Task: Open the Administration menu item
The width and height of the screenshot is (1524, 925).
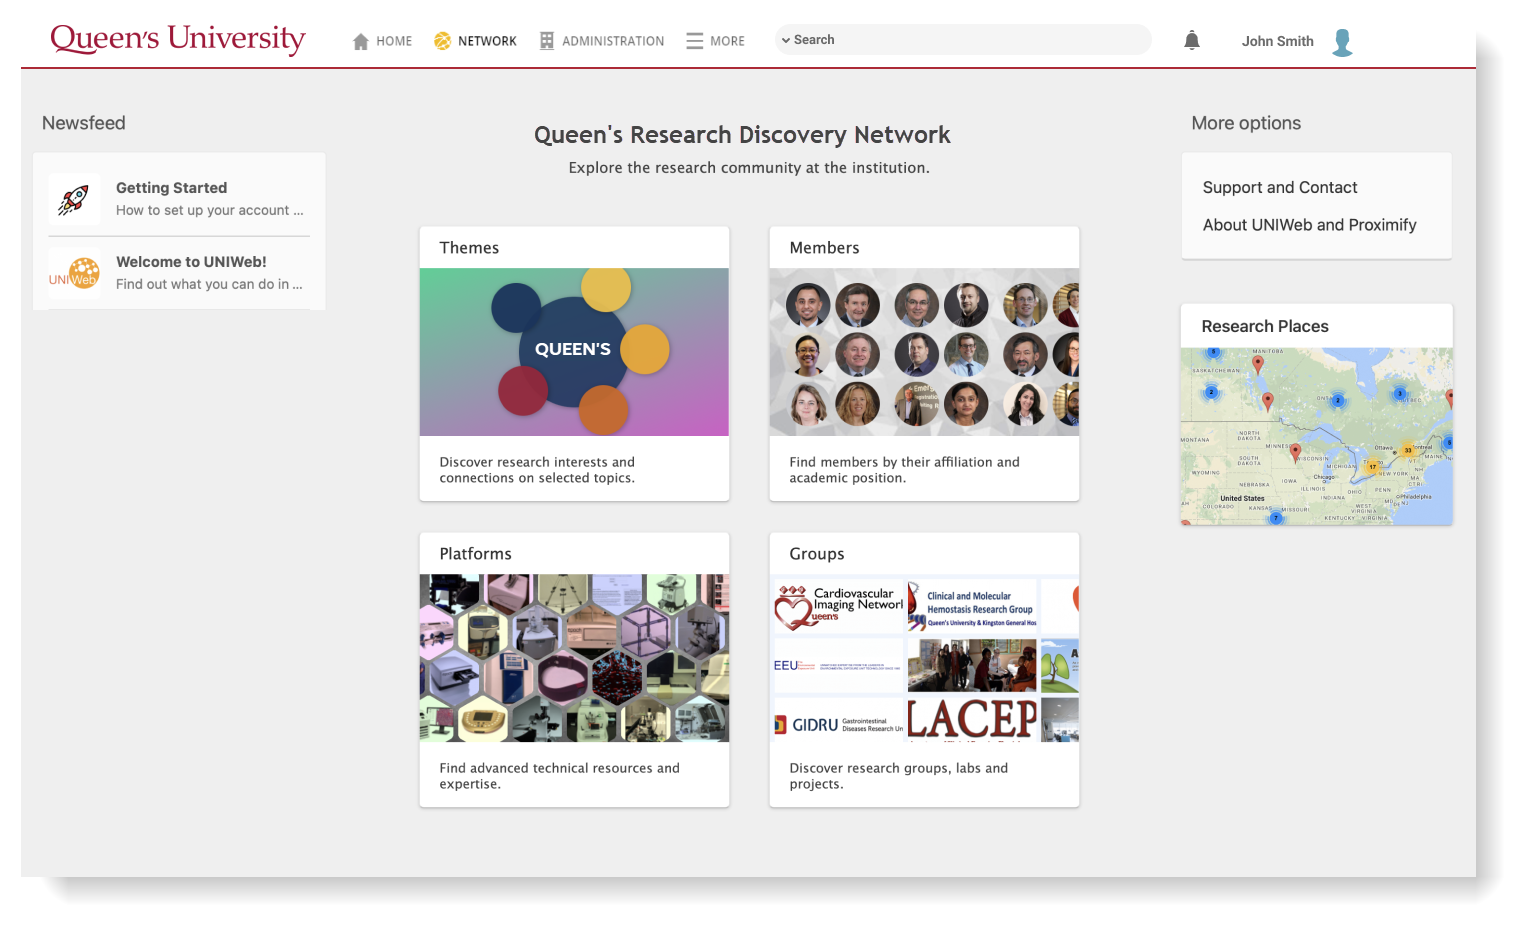Action: click(x=612, y=41)
